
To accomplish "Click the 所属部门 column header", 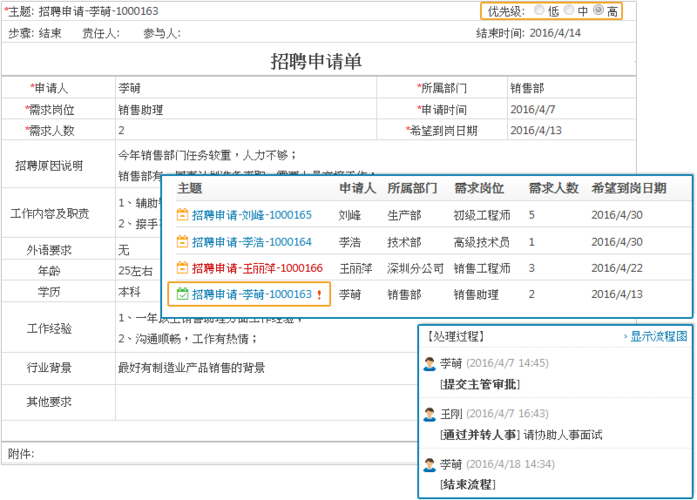I will [412, 188].
